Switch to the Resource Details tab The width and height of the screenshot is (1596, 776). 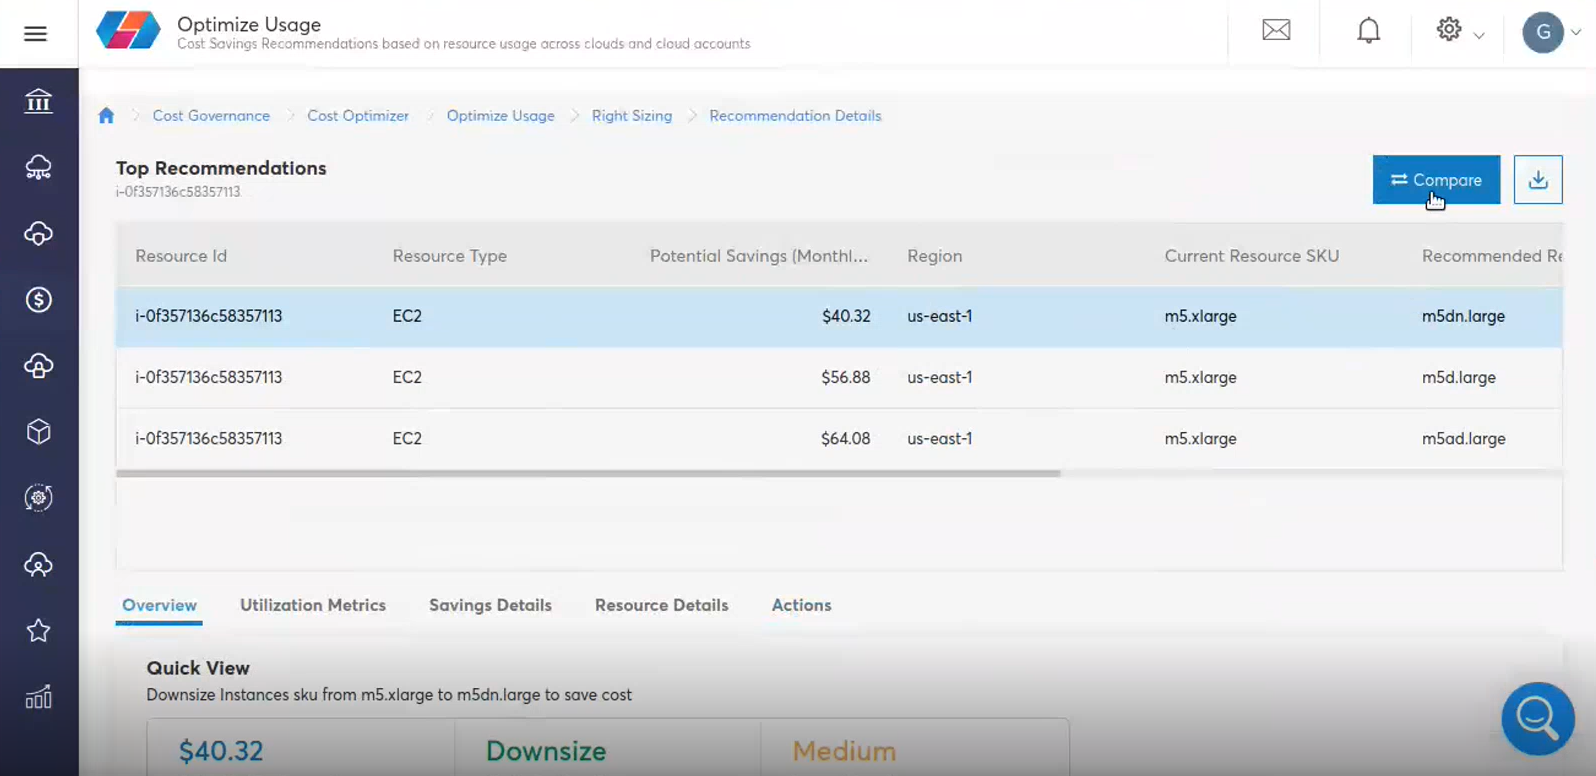(x=661, y=605)
